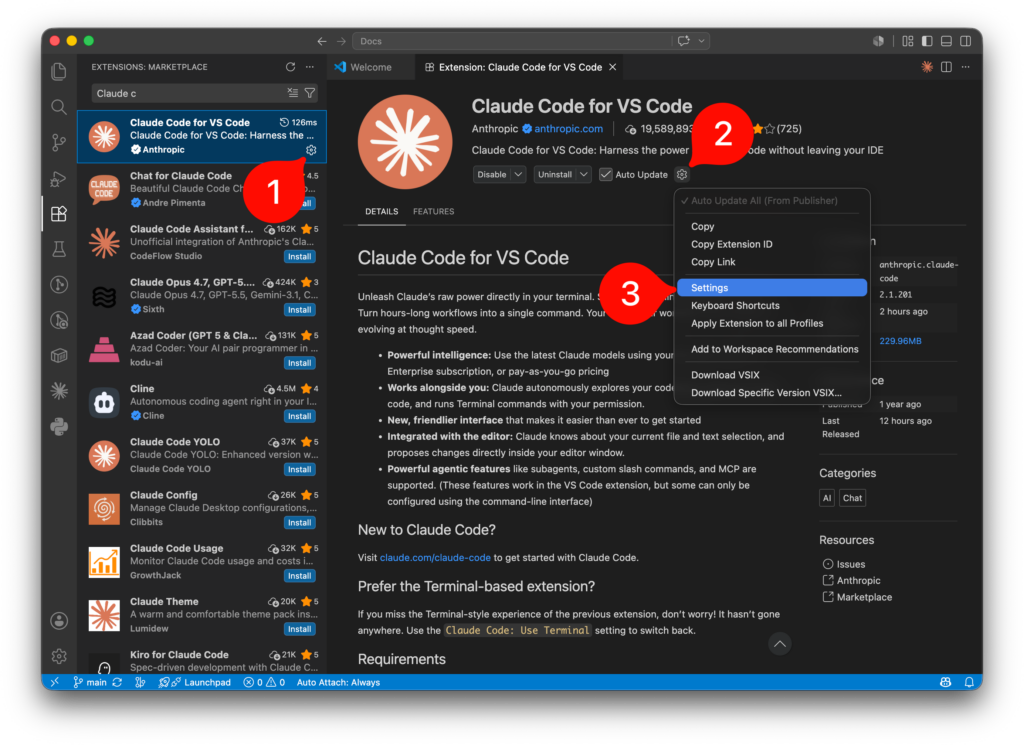Customize layout from title bar
1024x745 pixels.
coord(908,41)
